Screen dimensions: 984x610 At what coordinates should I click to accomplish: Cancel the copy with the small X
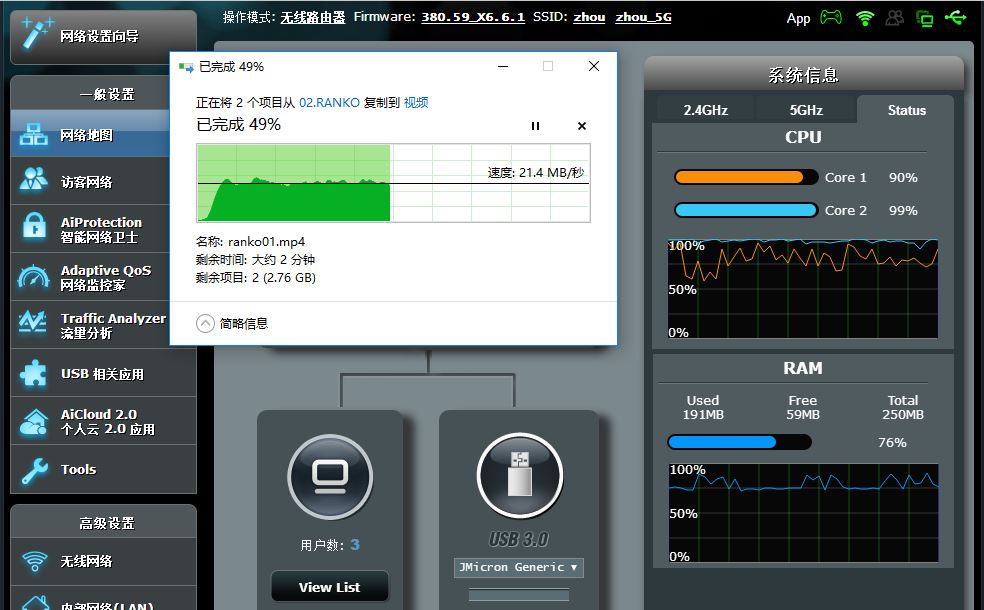(x=582, y=126)
